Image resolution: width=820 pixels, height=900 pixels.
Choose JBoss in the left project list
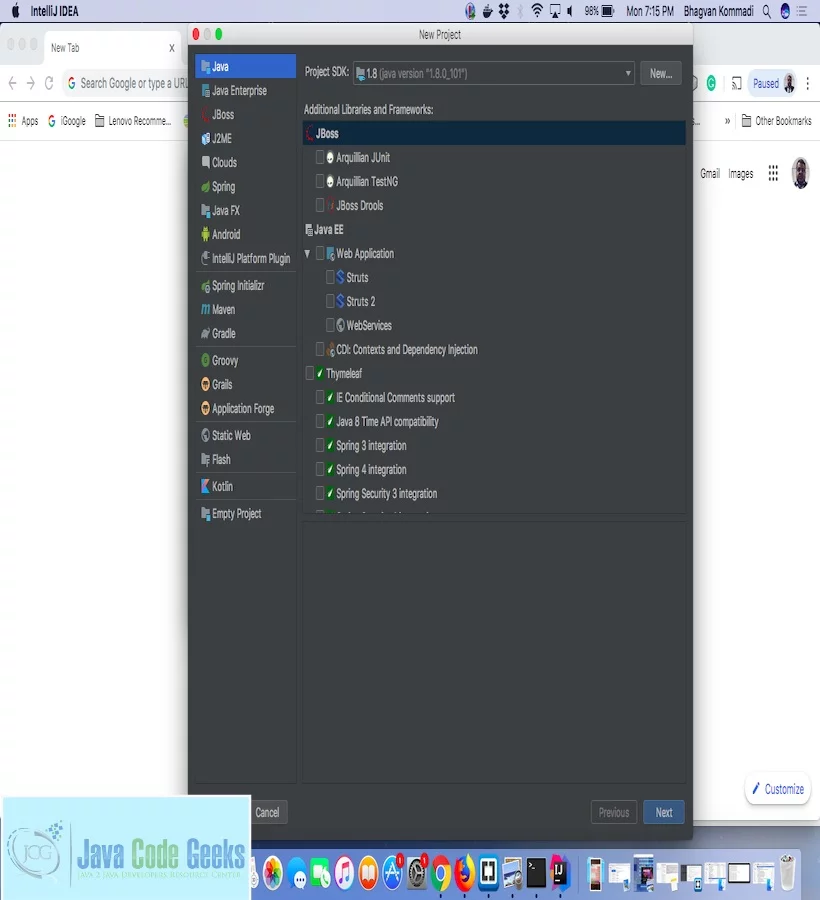pyautogui.click(x=245, y=115)
